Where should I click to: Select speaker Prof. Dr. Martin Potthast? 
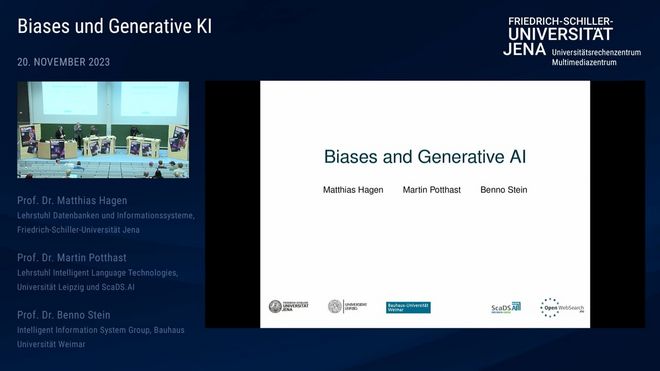[x=72, y=258]
